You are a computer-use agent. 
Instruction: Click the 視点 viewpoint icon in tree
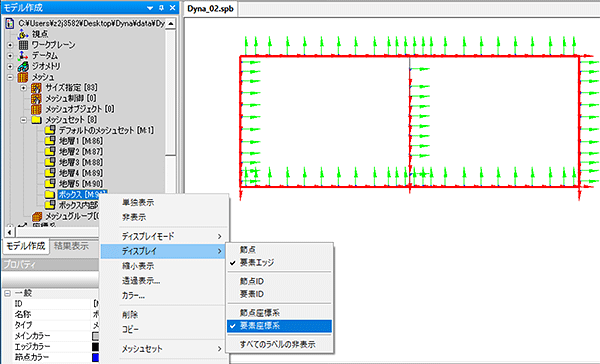pyautogui.click(x=23, y=34)
